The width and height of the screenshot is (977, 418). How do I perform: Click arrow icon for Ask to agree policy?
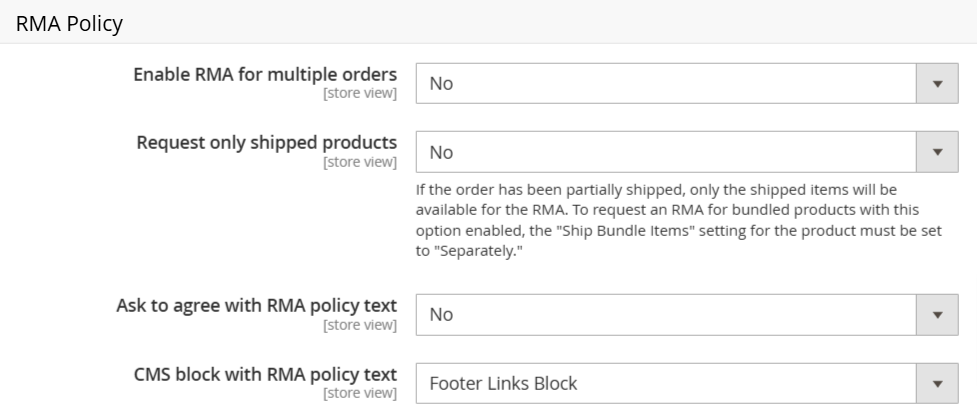point(937,315)
